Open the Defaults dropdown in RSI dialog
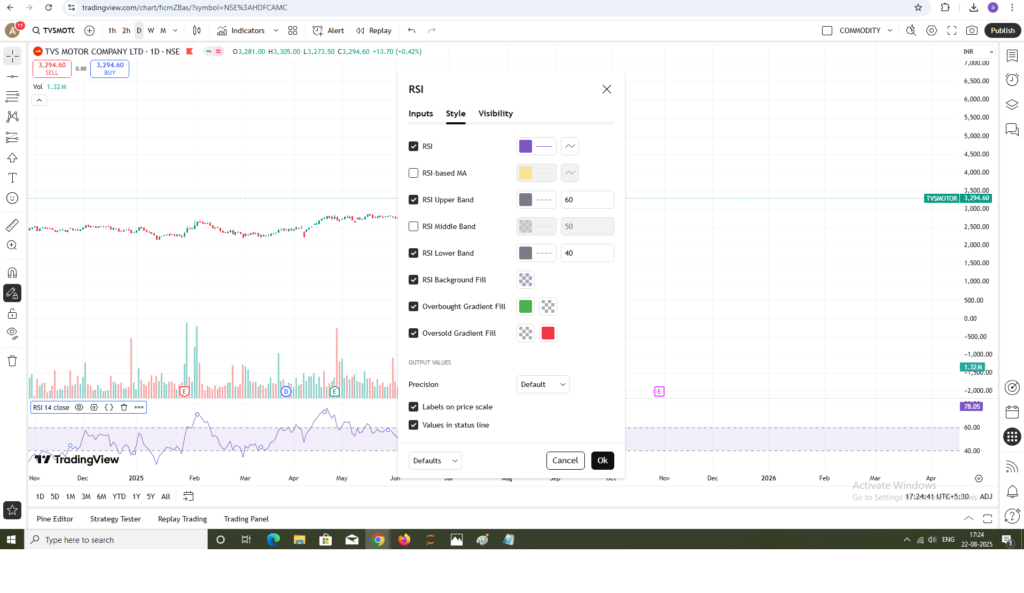1024x593 pixels. click(435, 461)
